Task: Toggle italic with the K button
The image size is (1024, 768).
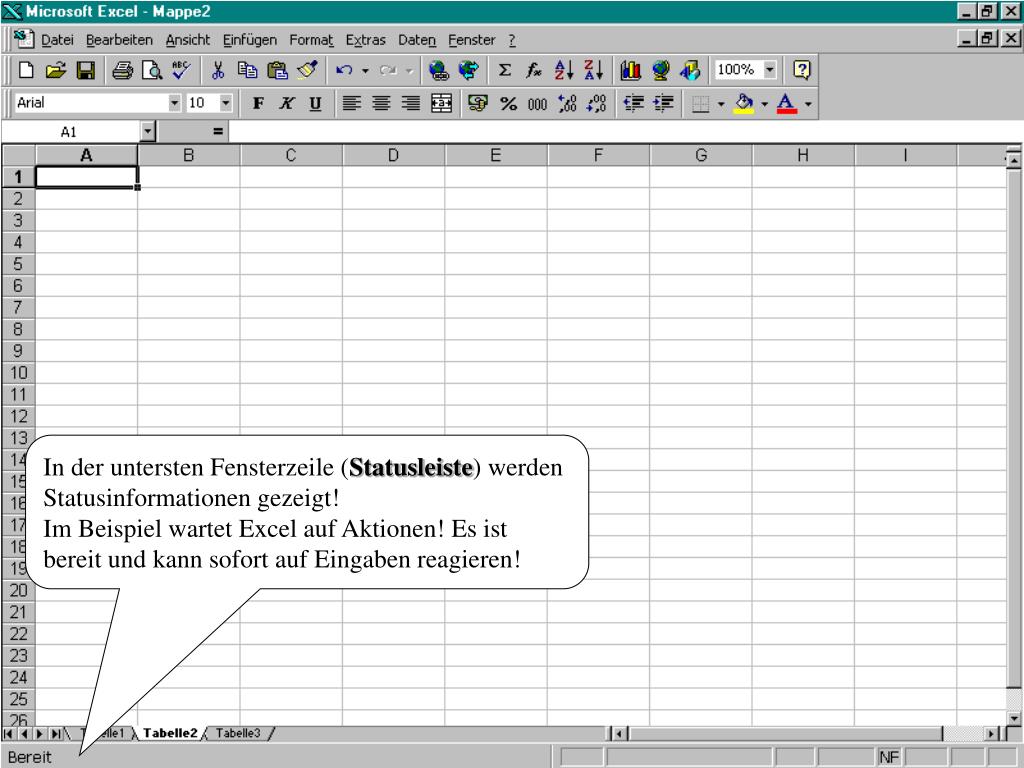Action: click(287, 103)
